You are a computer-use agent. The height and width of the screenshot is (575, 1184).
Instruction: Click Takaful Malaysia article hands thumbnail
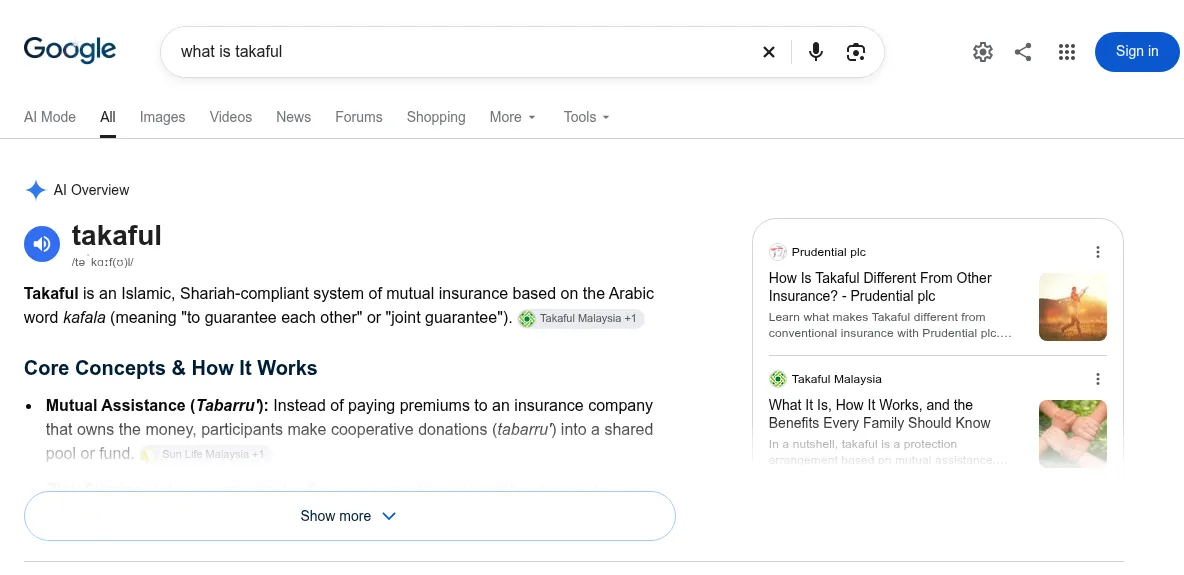(1073, 434)
